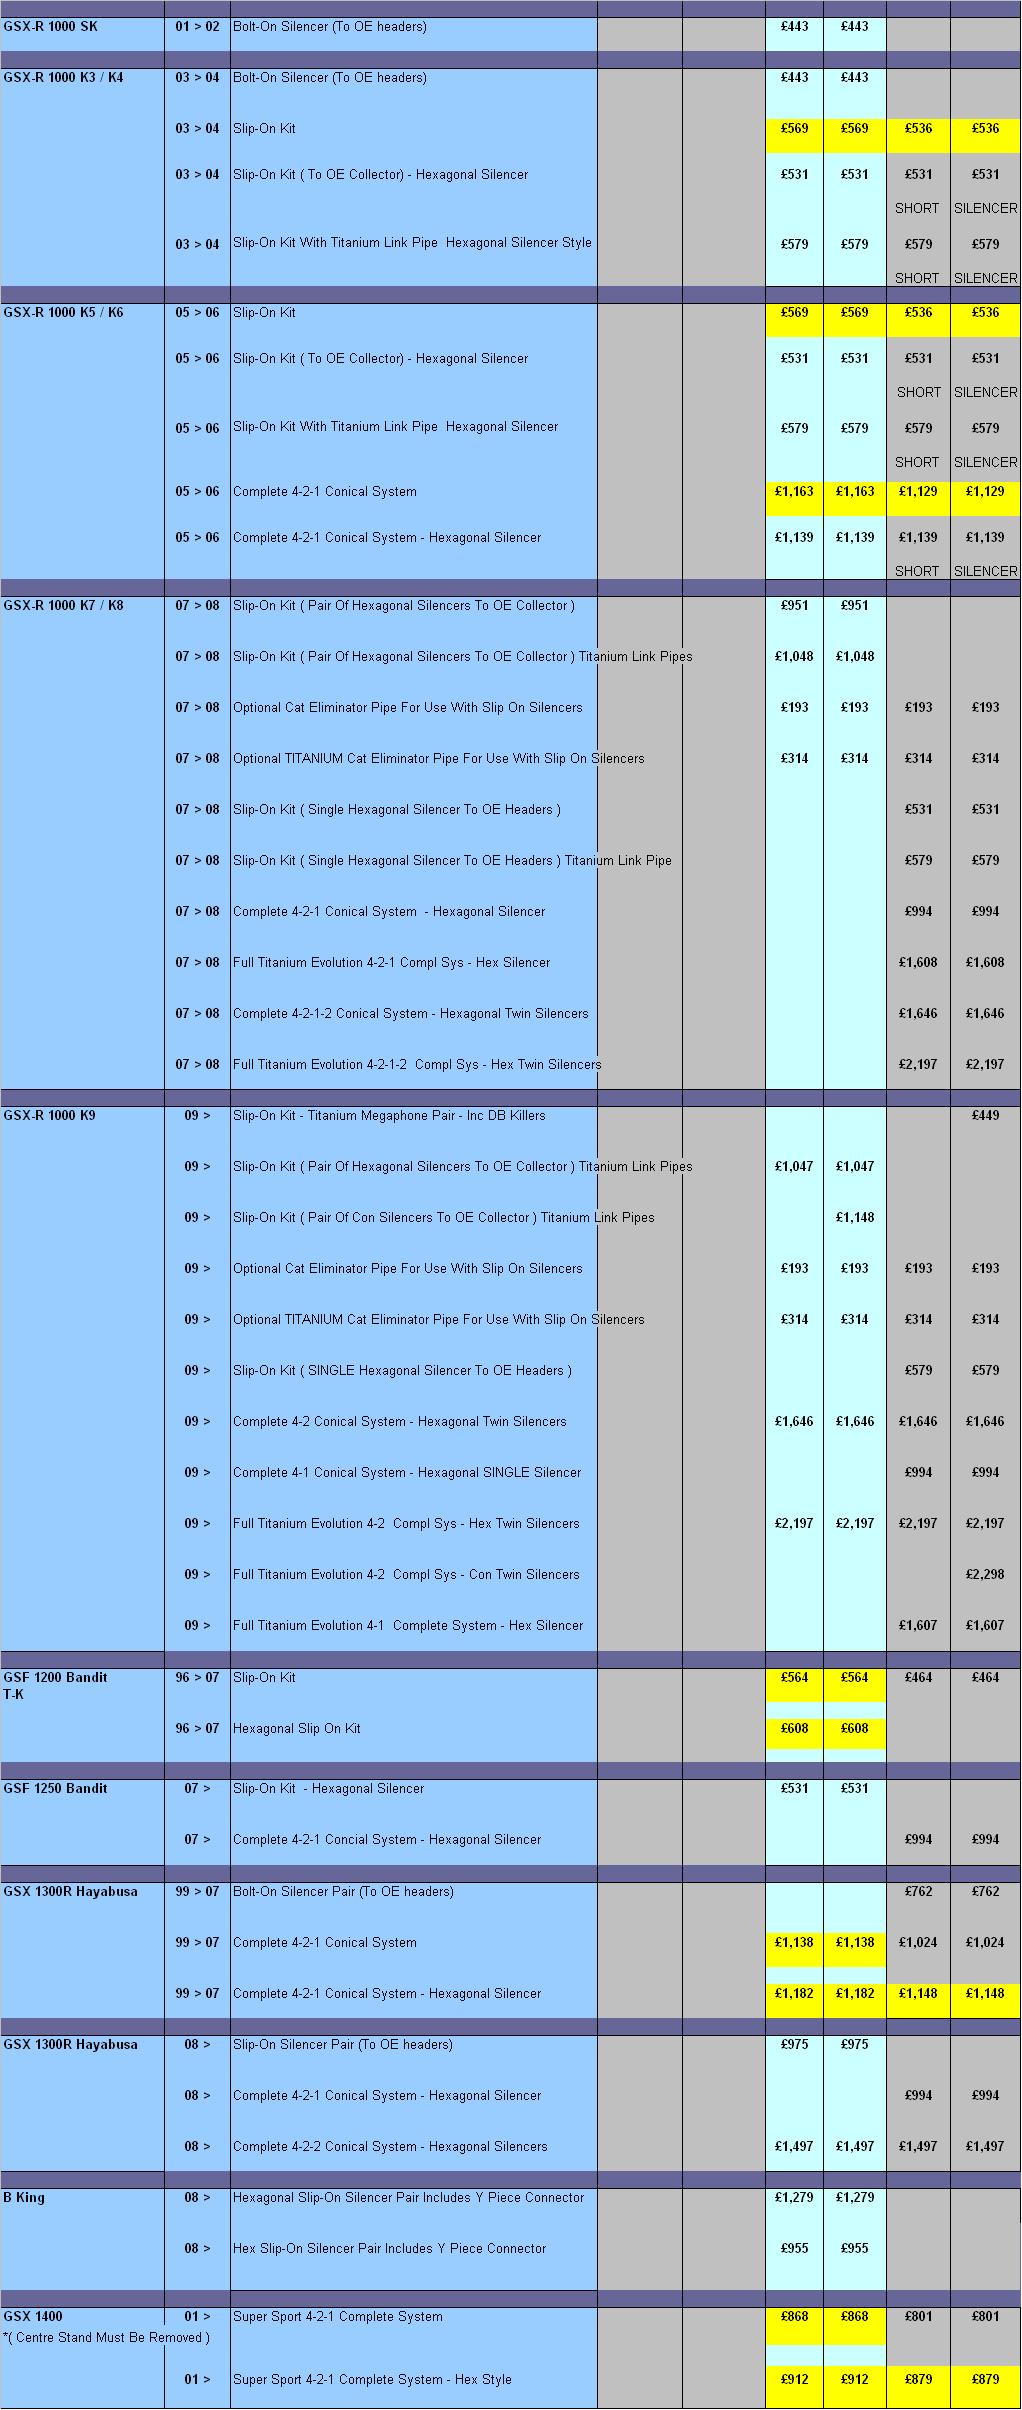The image size is (1022, 2410).
Task: Click 'Slip-On Kit ( SINGLE Hexagonal Silencer To OE Headers )'
Action: tap(402, 1370)
